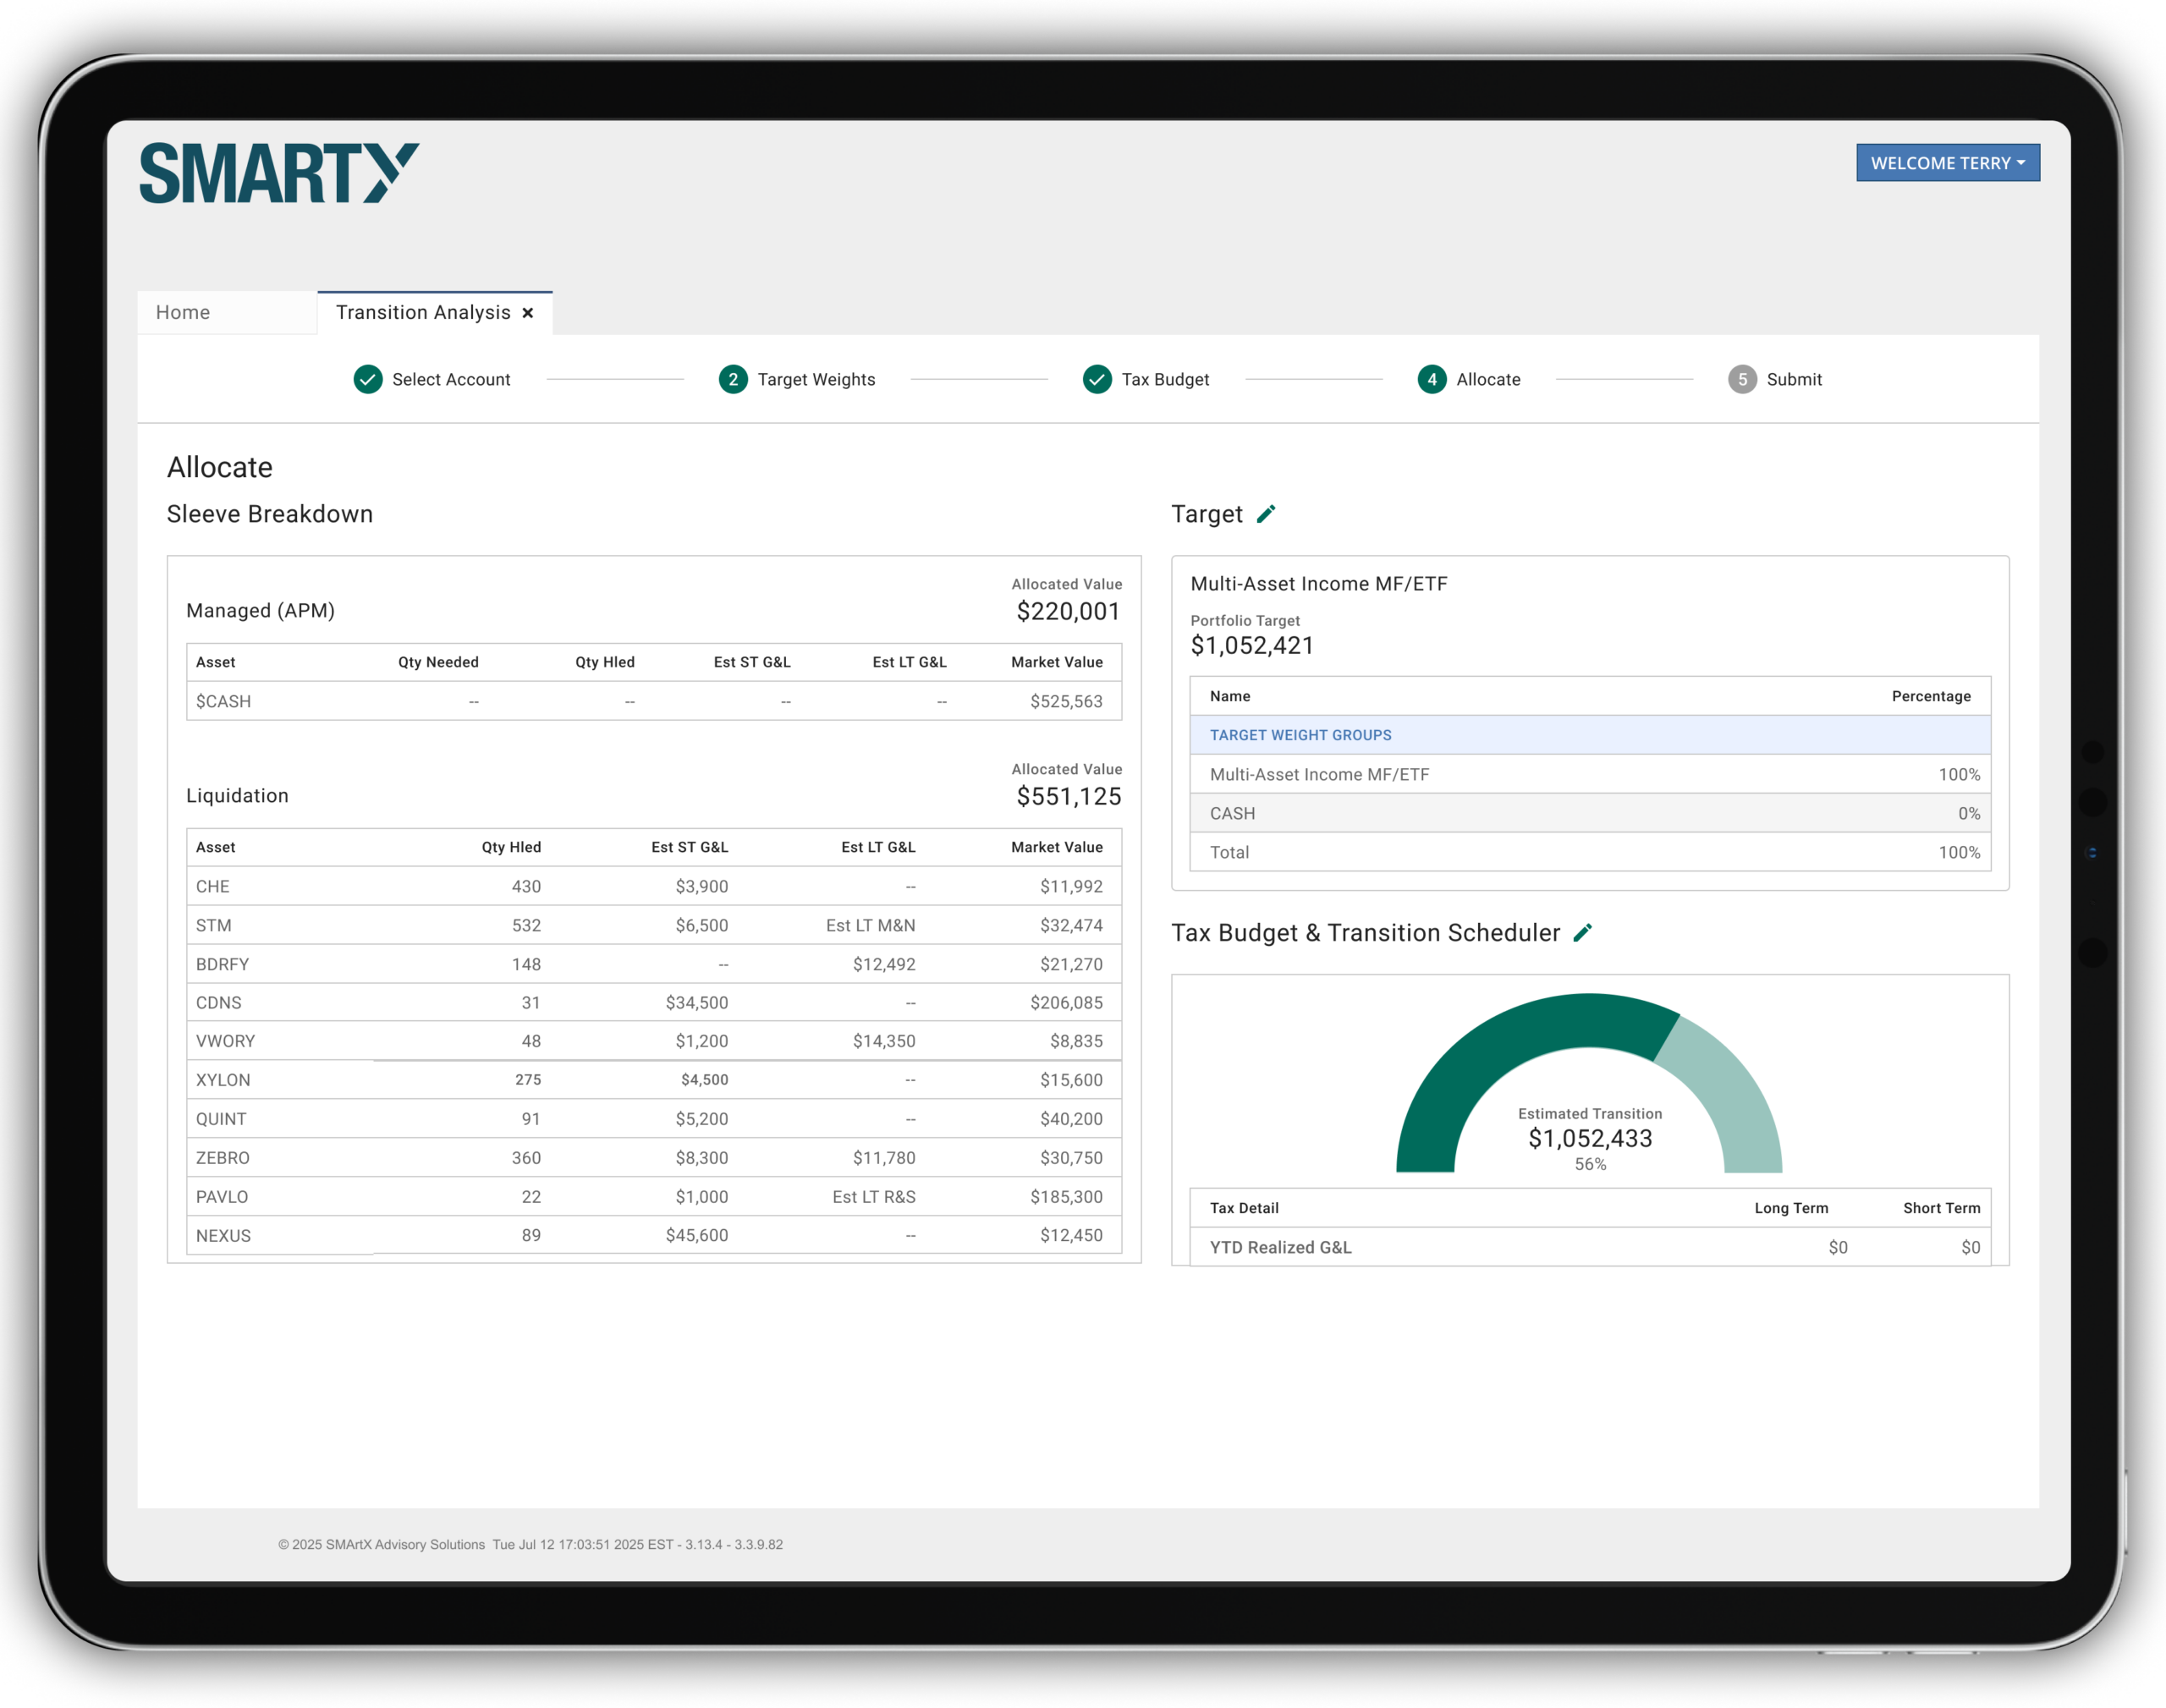The width and height of the screenshot is (2166, 1708).
Task: Click the step 5 Submit circle
Action: coord(1742,380)
